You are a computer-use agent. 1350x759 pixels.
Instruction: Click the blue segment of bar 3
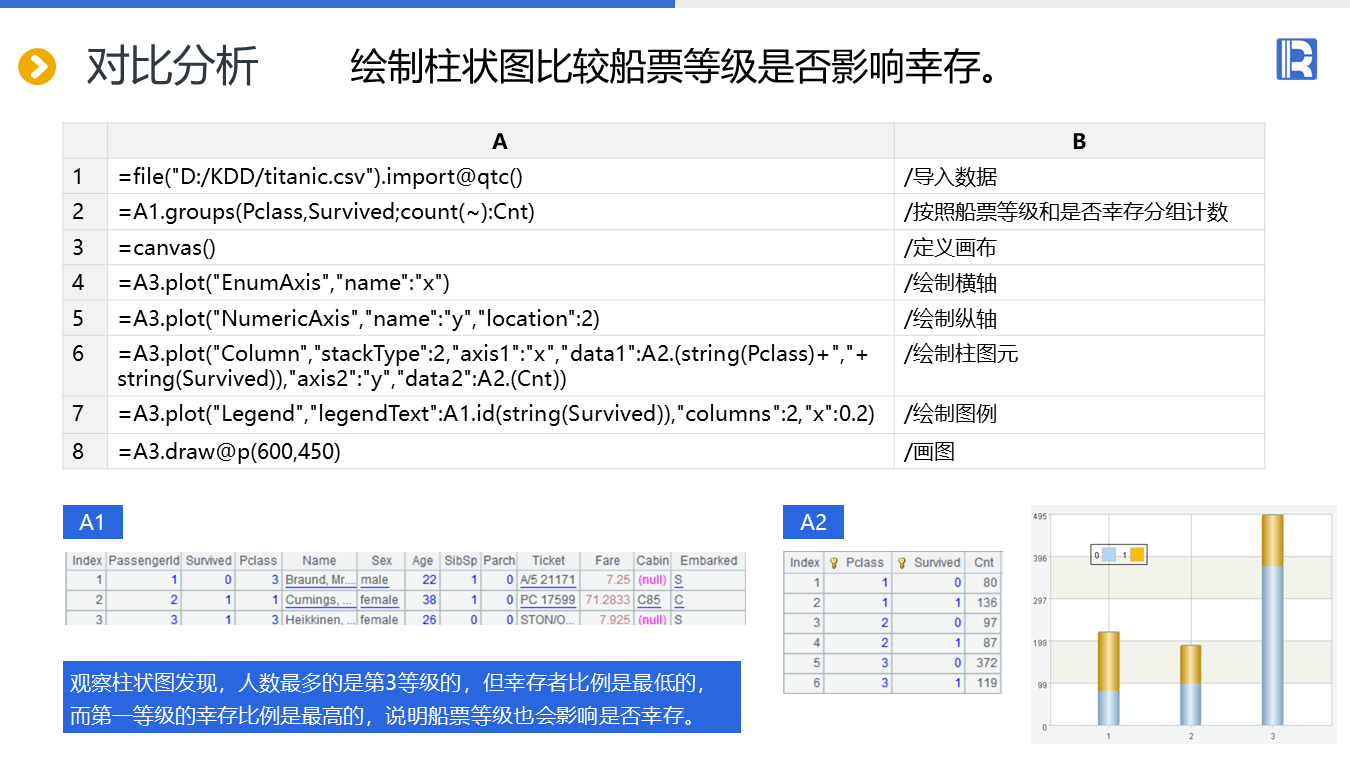click(x=1272, y=646)
